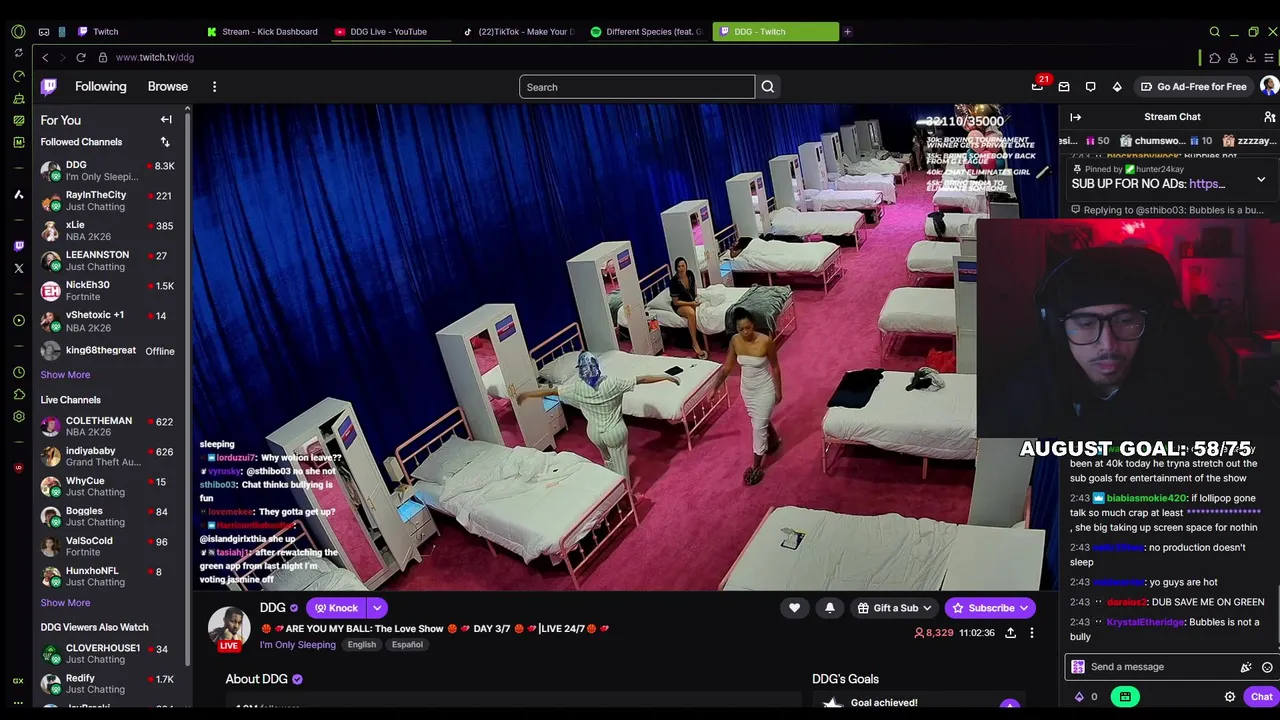This screenshot has width=1280, height=720.
Task: Sort the Followed Channels list
Action: (x=165, y=142)
